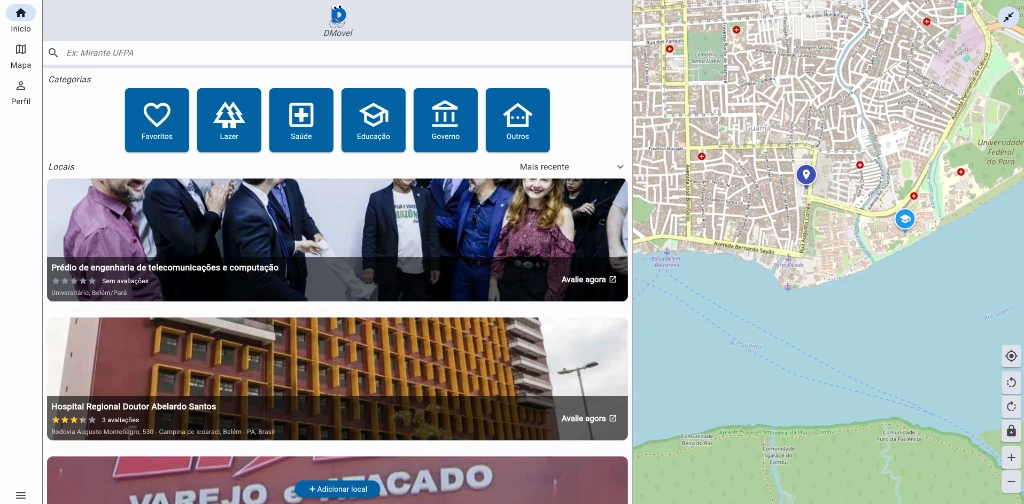Collapse the map with the top-right arrows button
The image size is (1024, 504).
(1009, 18)
